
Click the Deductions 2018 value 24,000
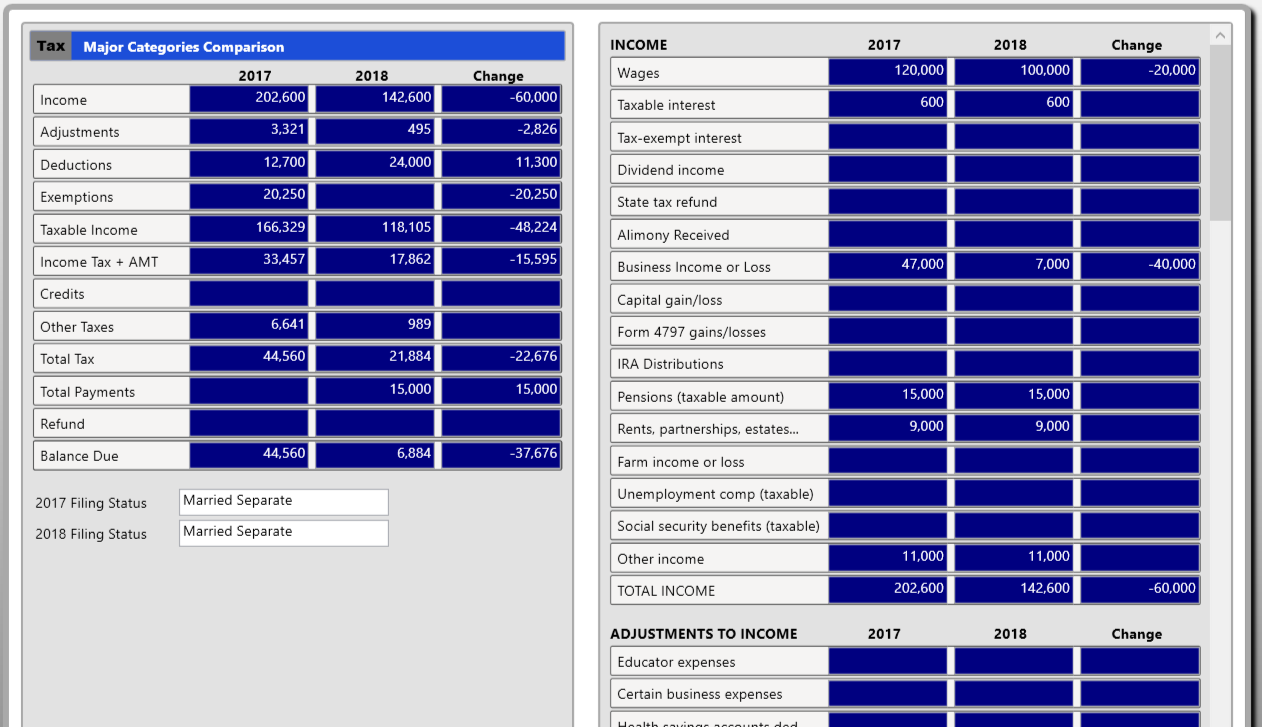(x=375, y=164)
